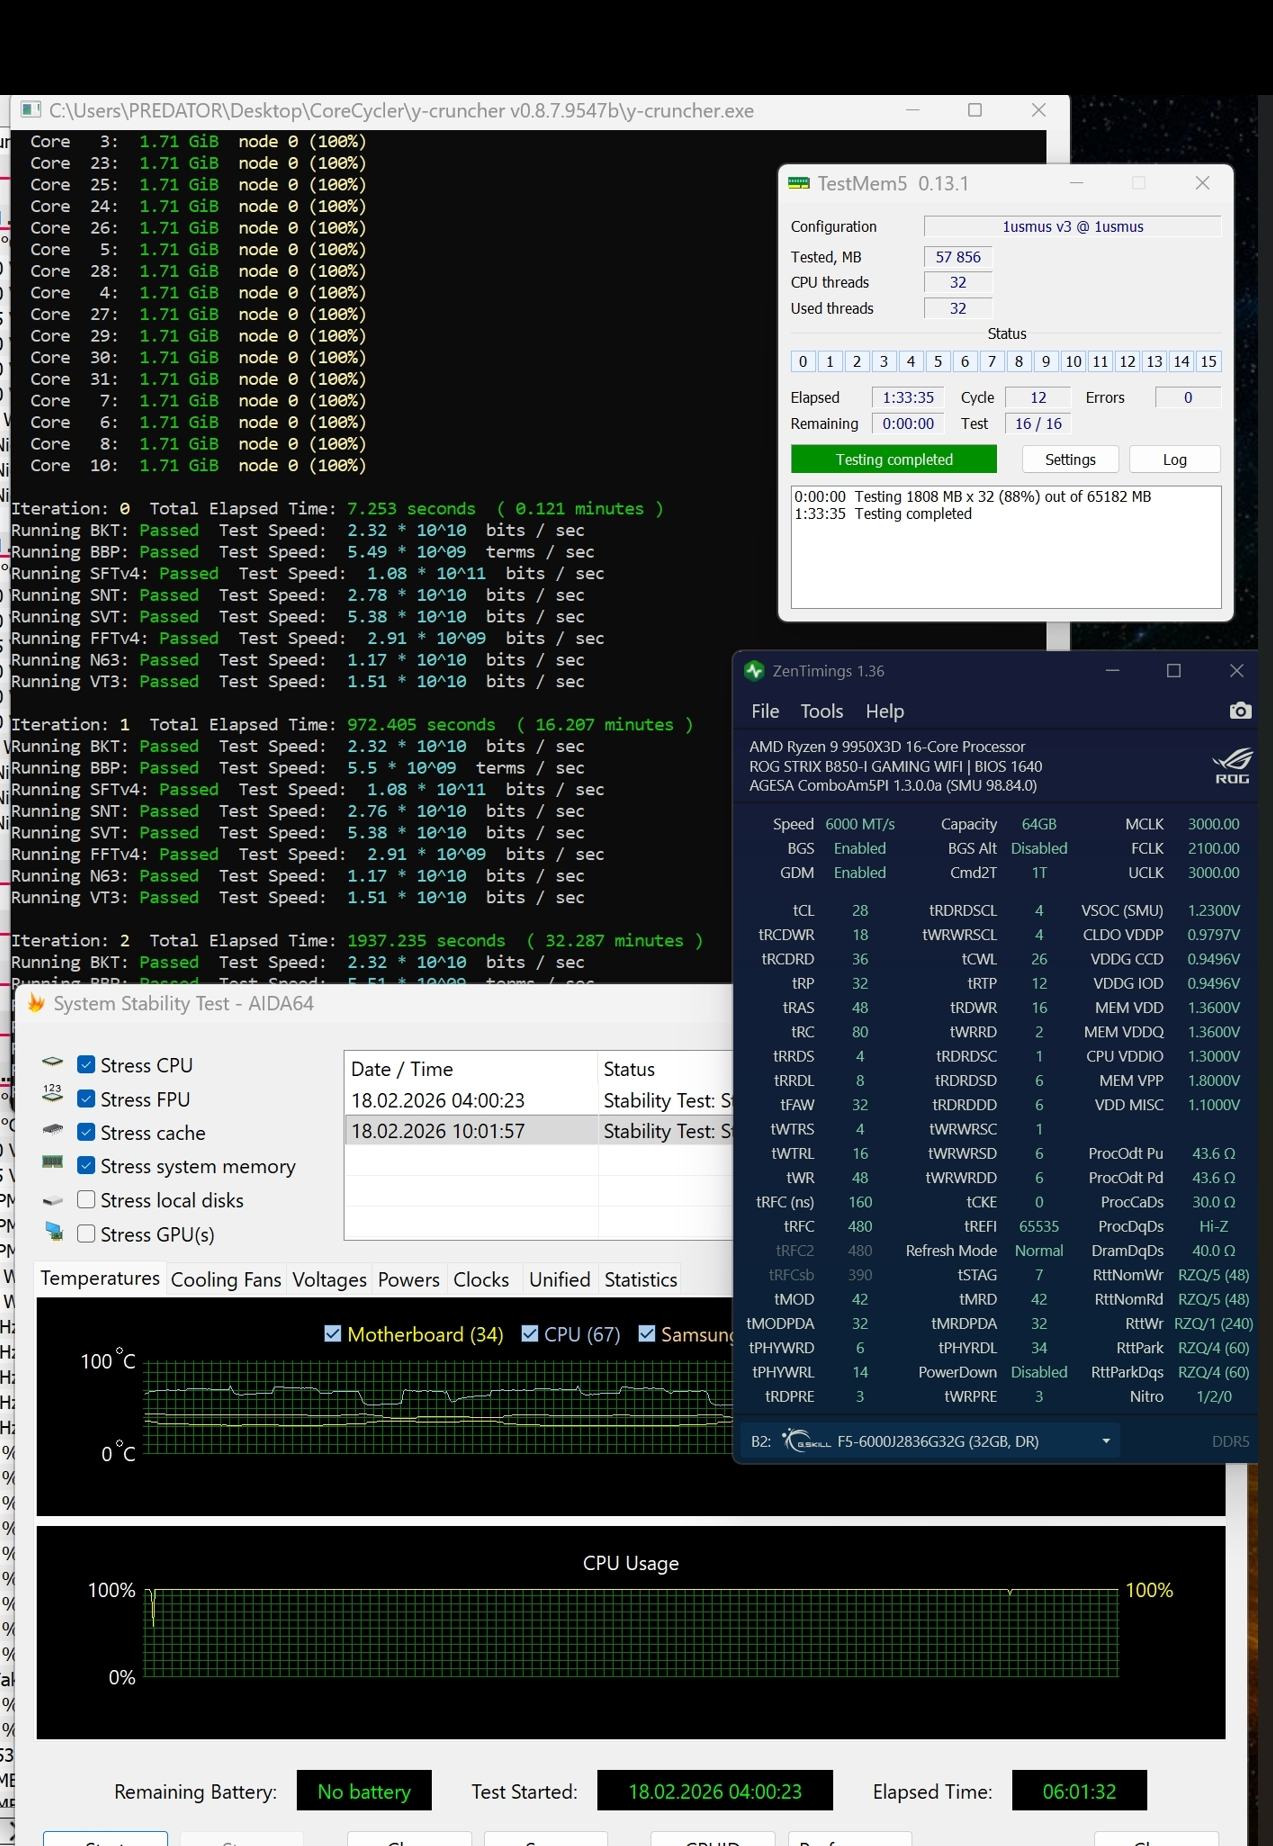Click the TestMem5 log entry 'Testing completed'
The image size is (1273, 1846).
coord(883,514)
